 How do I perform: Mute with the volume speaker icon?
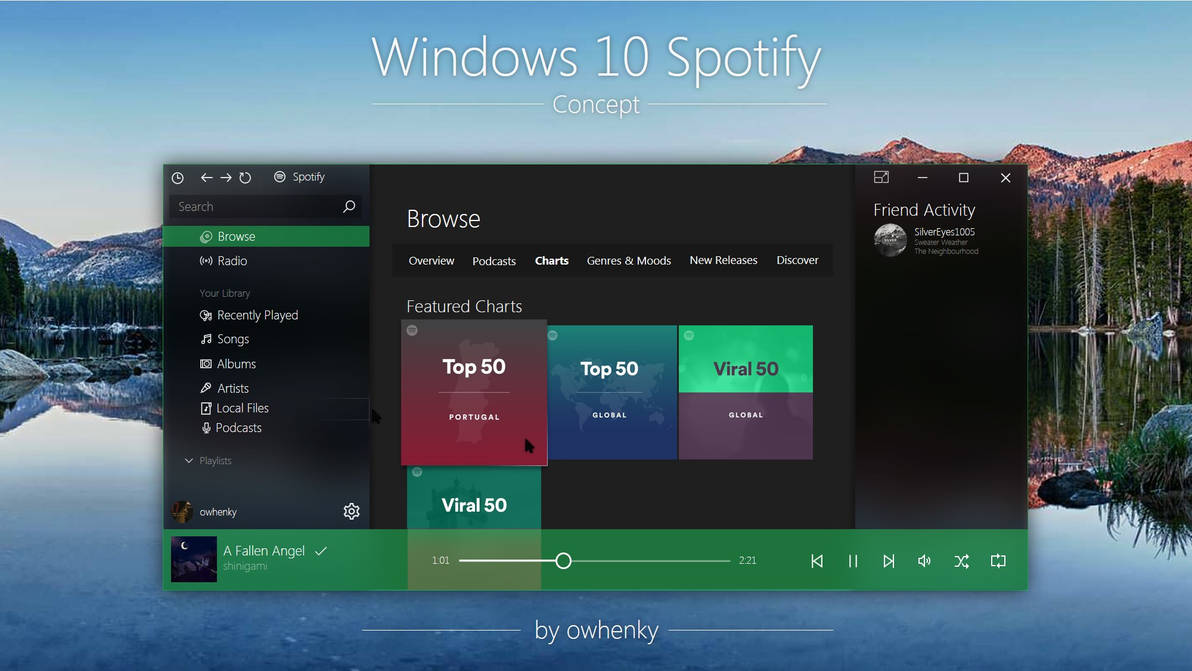[924, 561]
